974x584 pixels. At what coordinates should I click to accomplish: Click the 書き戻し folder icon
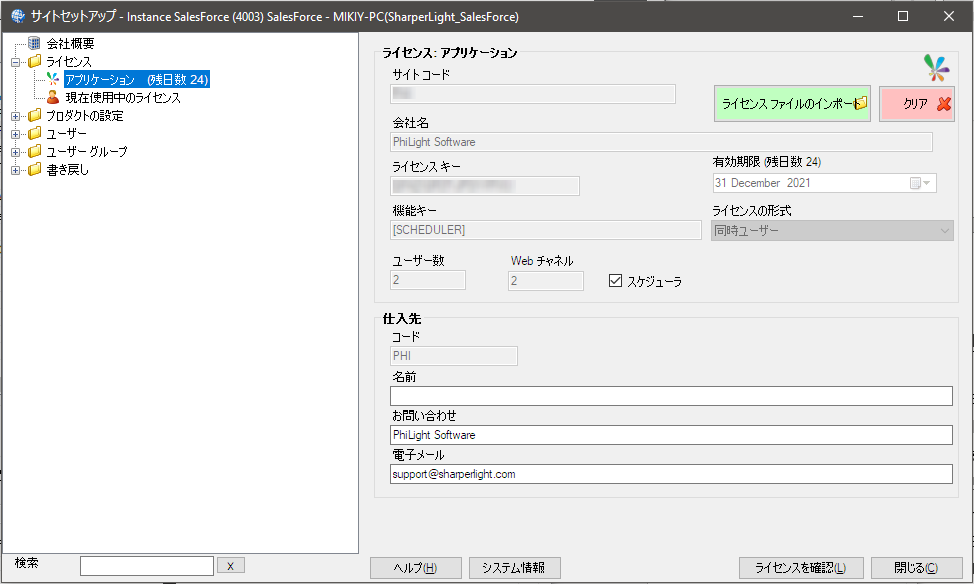tap(35, 170)
